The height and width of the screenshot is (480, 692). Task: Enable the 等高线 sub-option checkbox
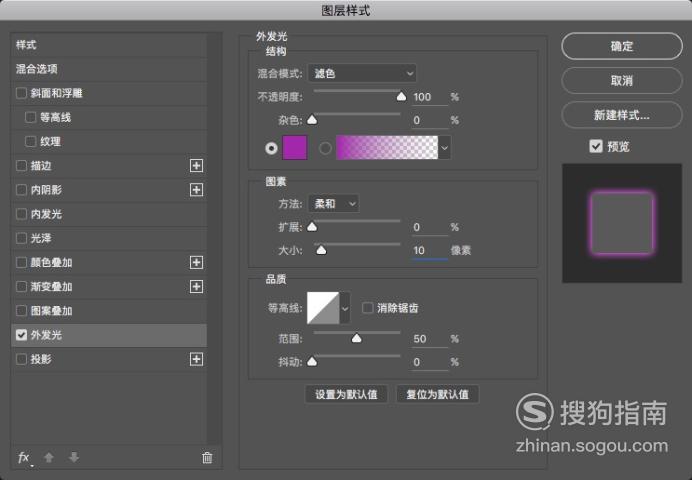coord(30,117)
